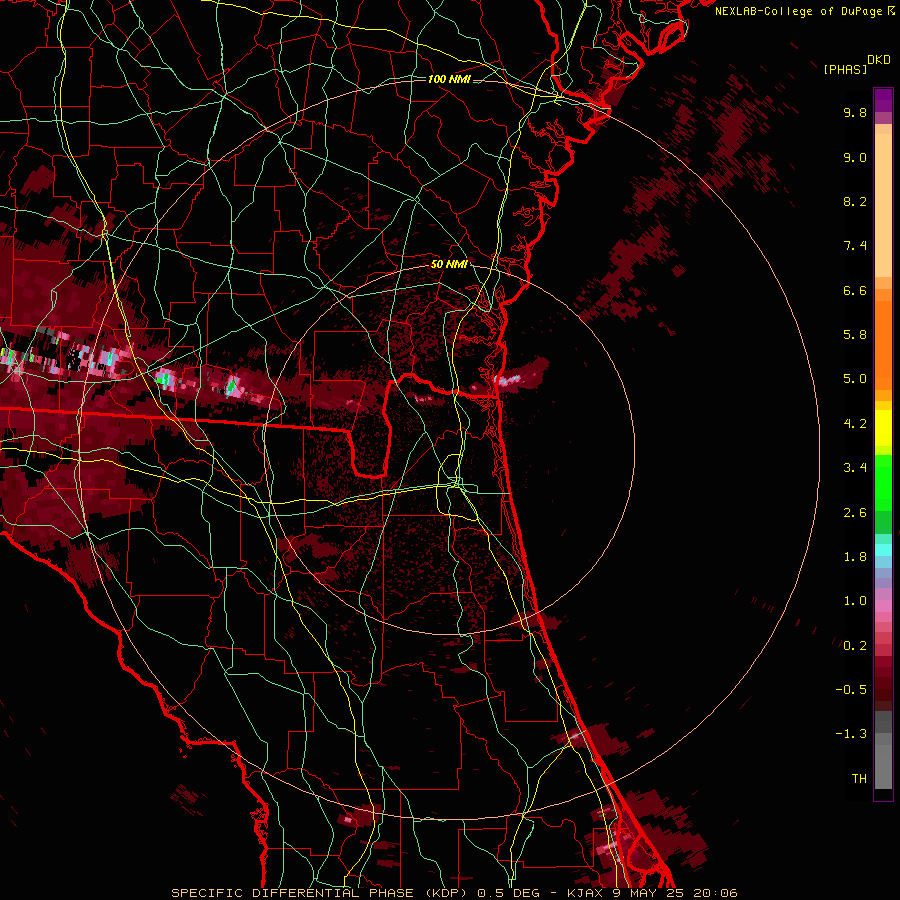Click the NEXLAB-College of DuPage label
Viewport: 900px width, 900px height.
(799, 11)
